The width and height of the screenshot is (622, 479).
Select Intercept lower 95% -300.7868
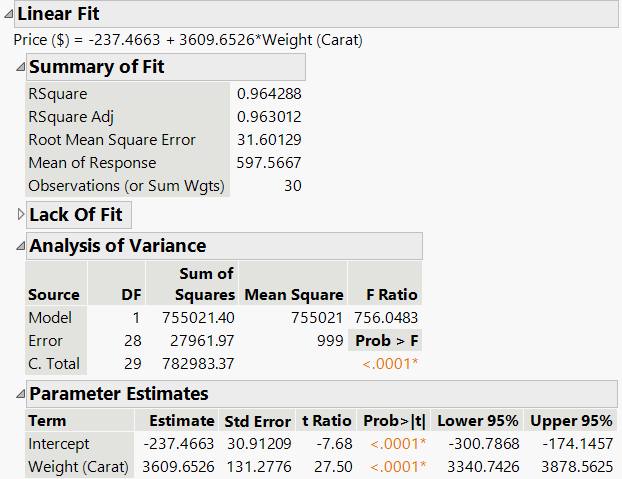pos(484,444)
